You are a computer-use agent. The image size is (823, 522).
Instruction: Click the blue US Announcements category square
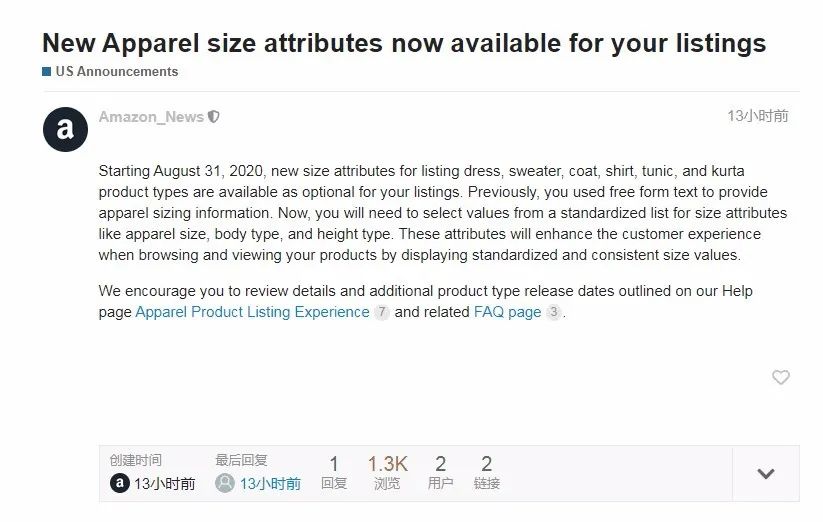pos(47,71)
